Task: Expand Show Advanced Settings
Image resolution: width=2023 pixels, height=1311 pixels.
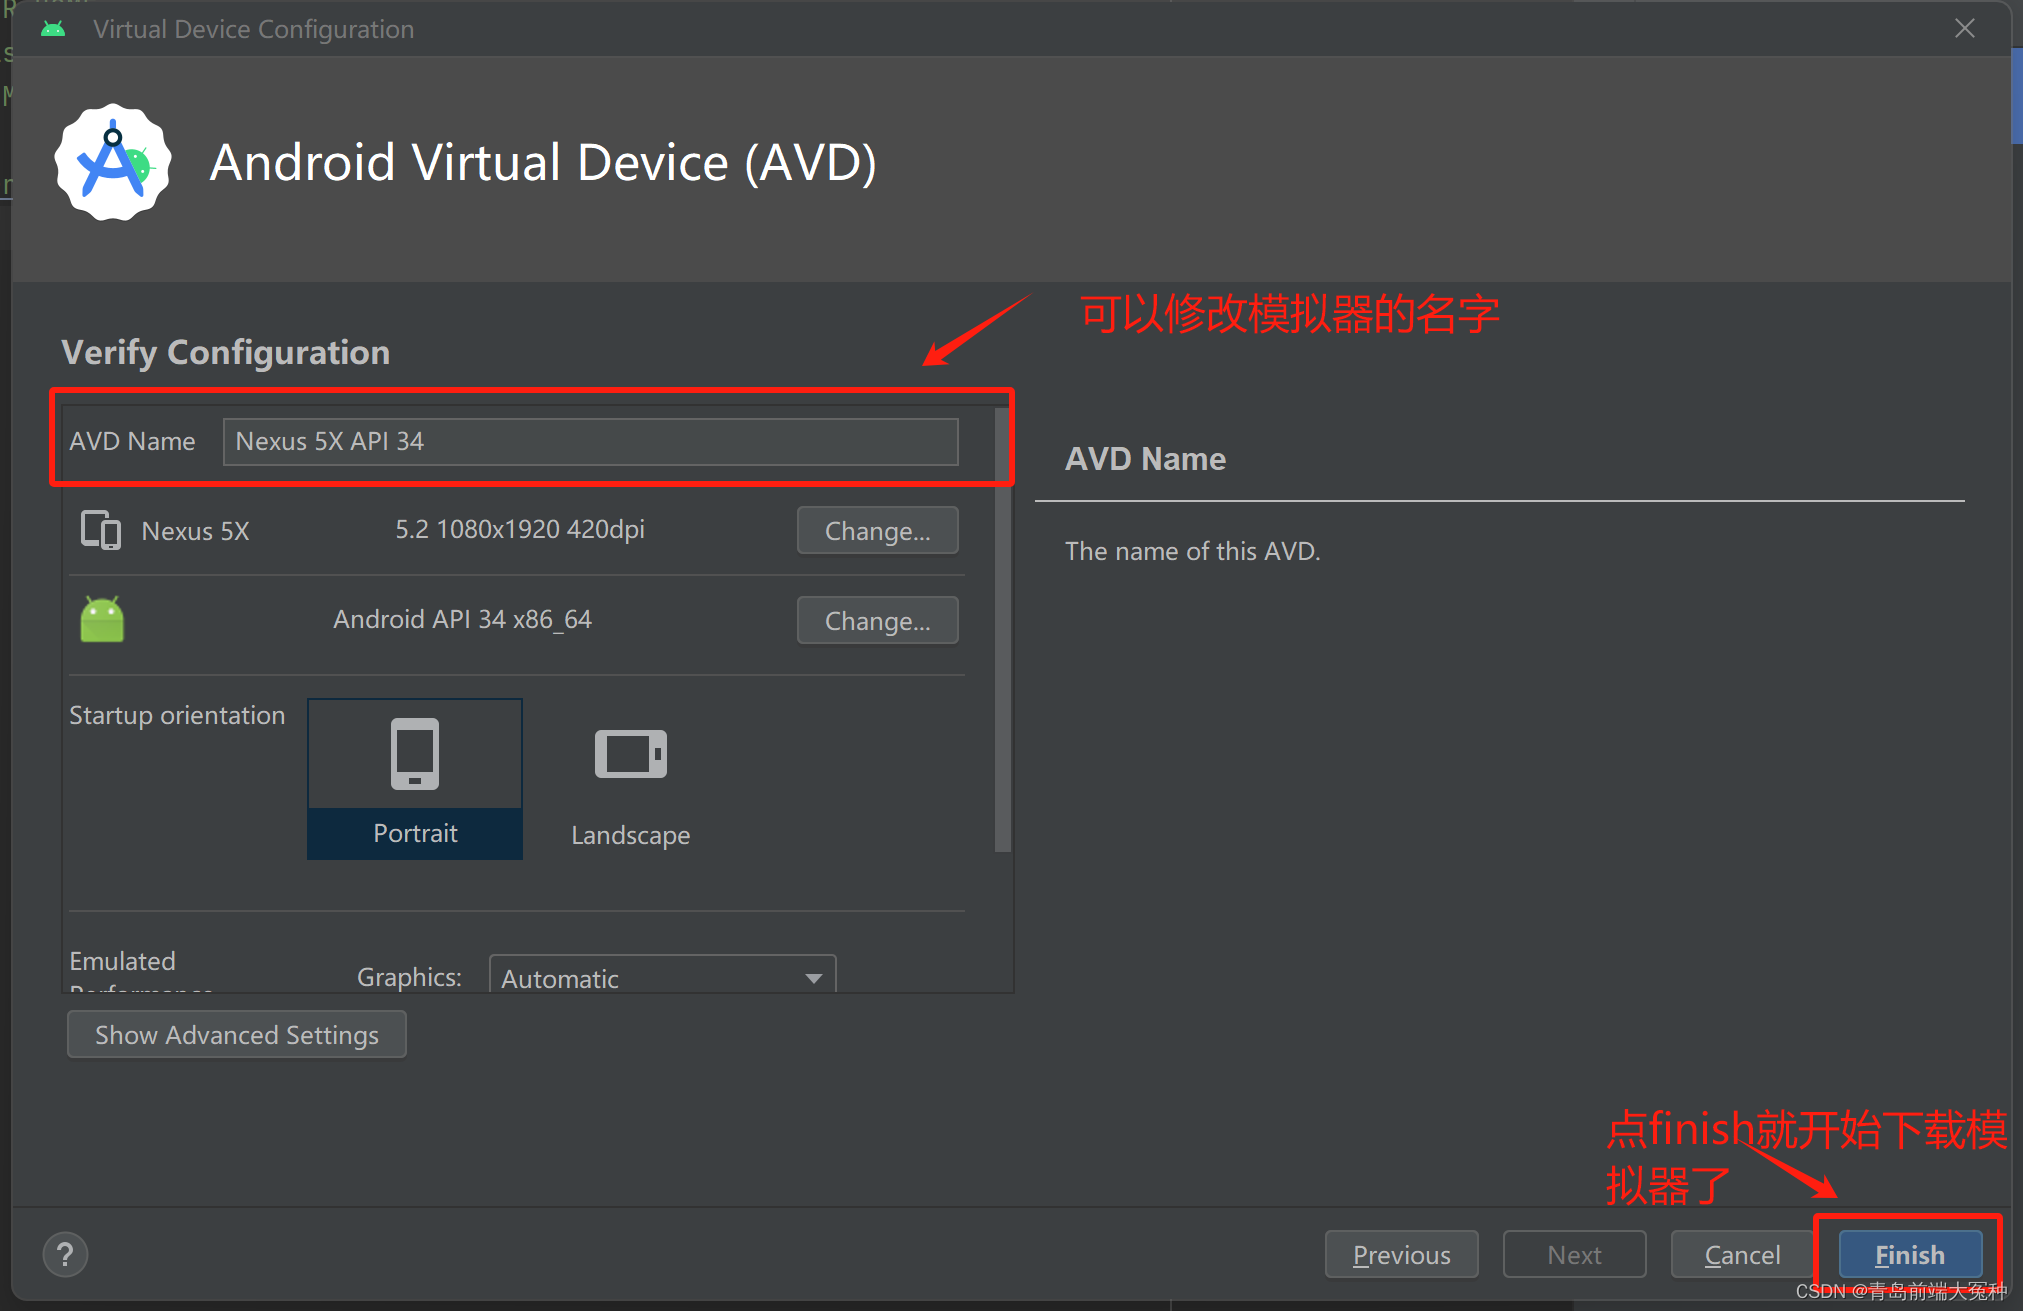Action: pos(237,1034)
